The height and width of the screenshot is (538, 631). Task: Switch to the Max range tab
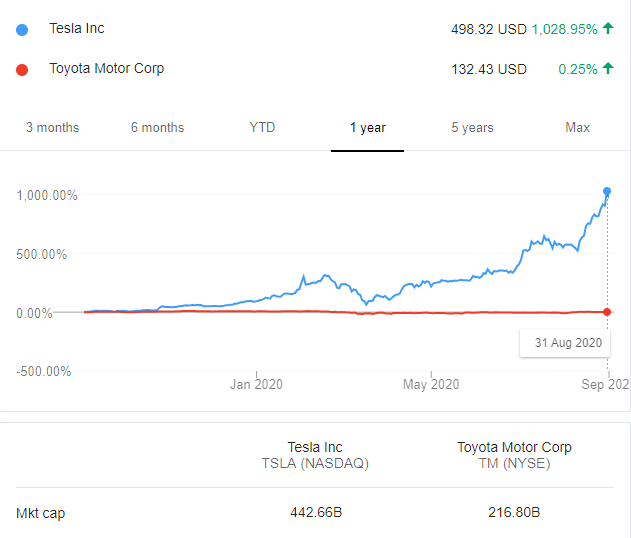point(577,127)
